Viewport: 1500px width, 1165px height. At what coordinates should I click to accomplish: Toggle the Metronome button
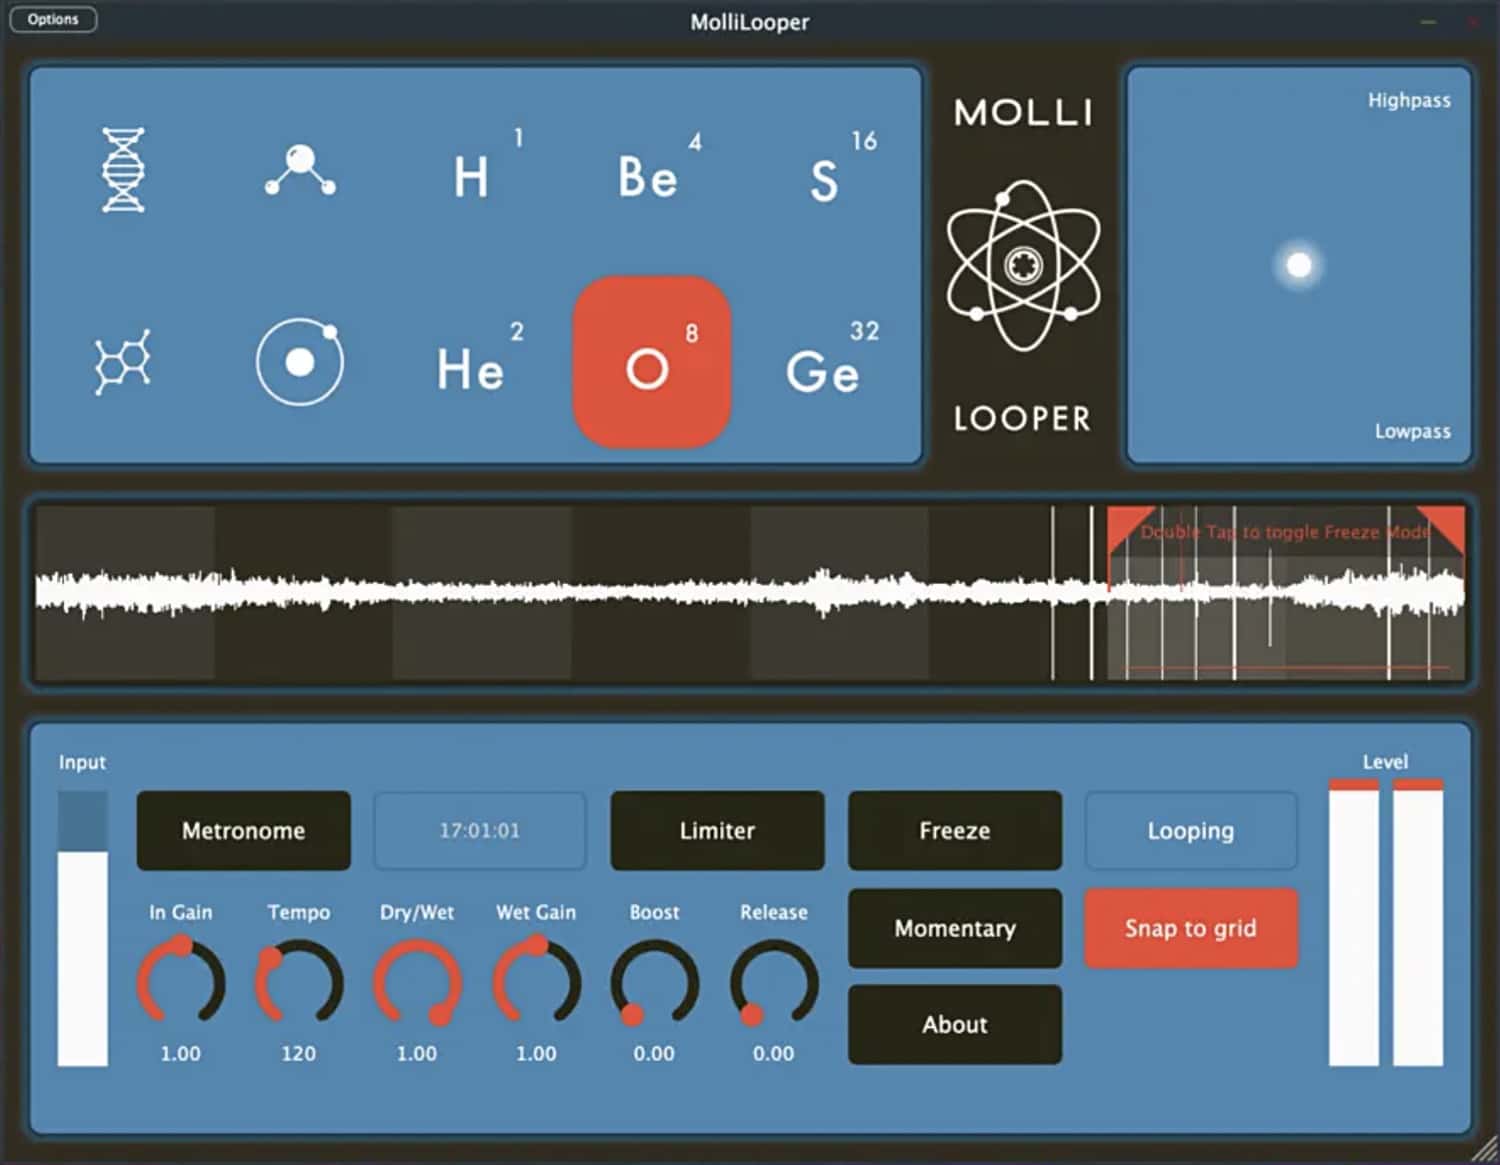pos(243,831)
